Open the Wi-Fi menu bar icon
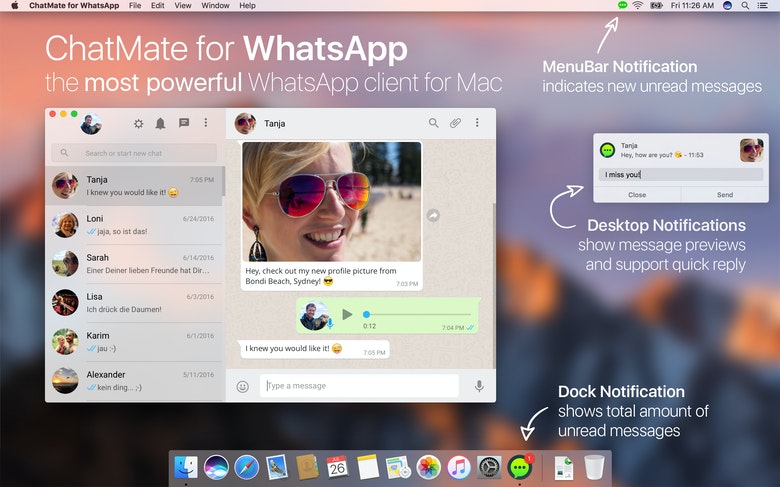The image size is (780, 487). 638,5
